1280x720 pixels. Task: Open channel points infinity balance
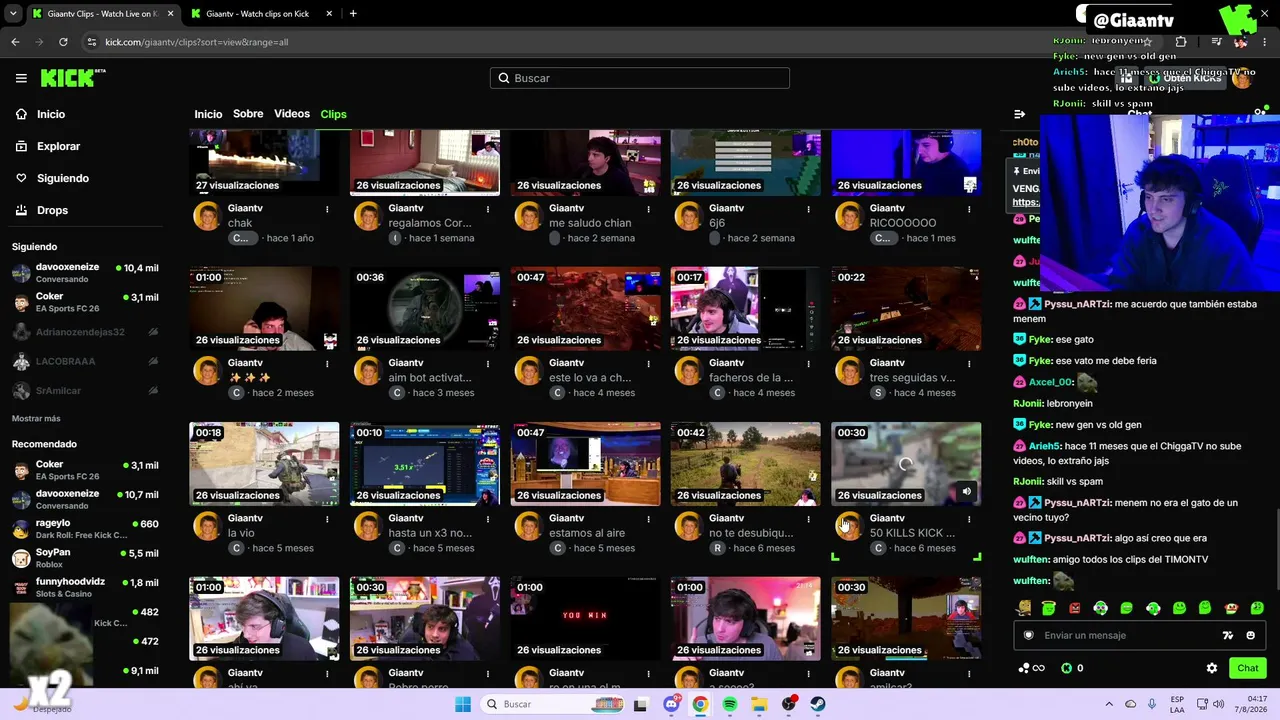tap(1031, 668)
